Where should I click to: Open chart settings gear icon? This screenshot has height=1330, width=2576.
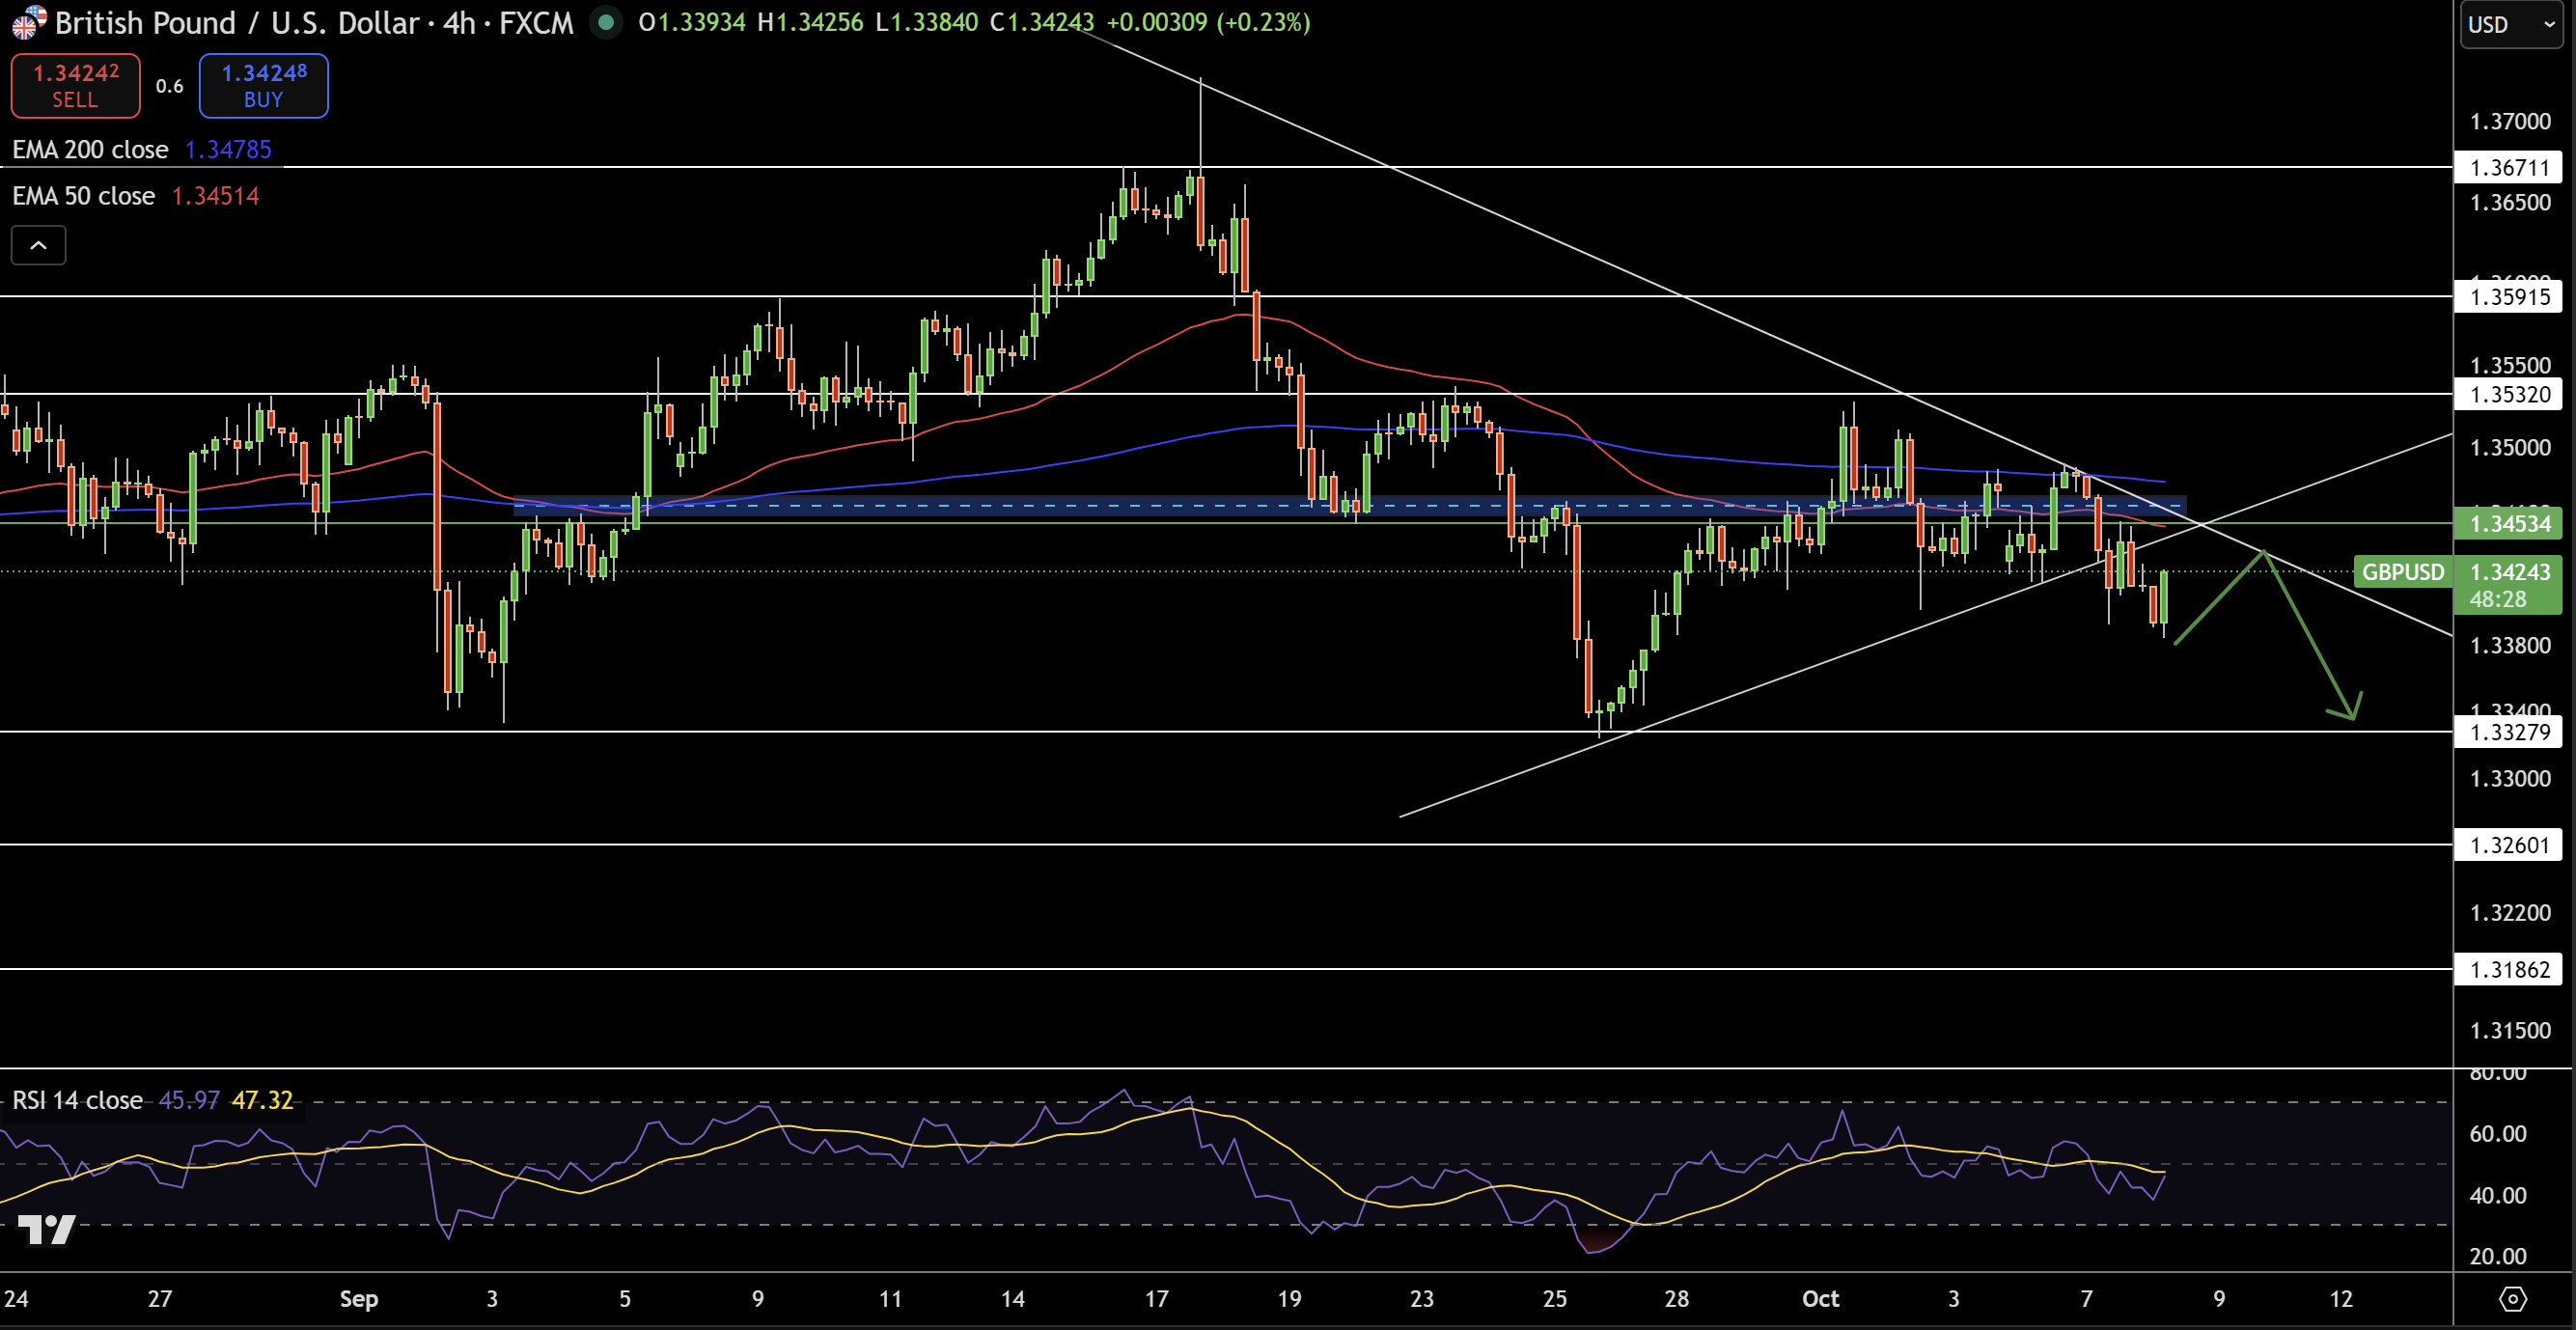click(2512, 1298)
